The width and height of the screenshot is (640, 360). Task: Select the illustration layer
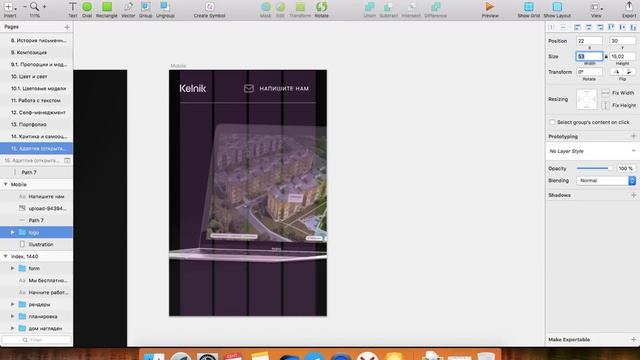(36, 244)
